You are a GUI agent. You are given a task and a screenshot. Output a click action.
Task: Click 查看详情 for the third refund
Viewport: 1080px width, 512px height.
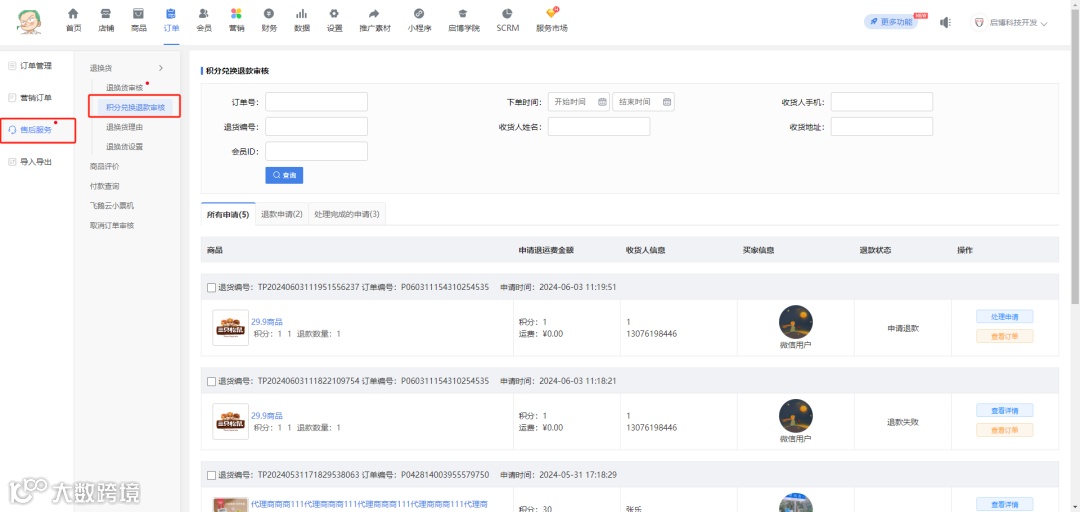pos(1004,504)
